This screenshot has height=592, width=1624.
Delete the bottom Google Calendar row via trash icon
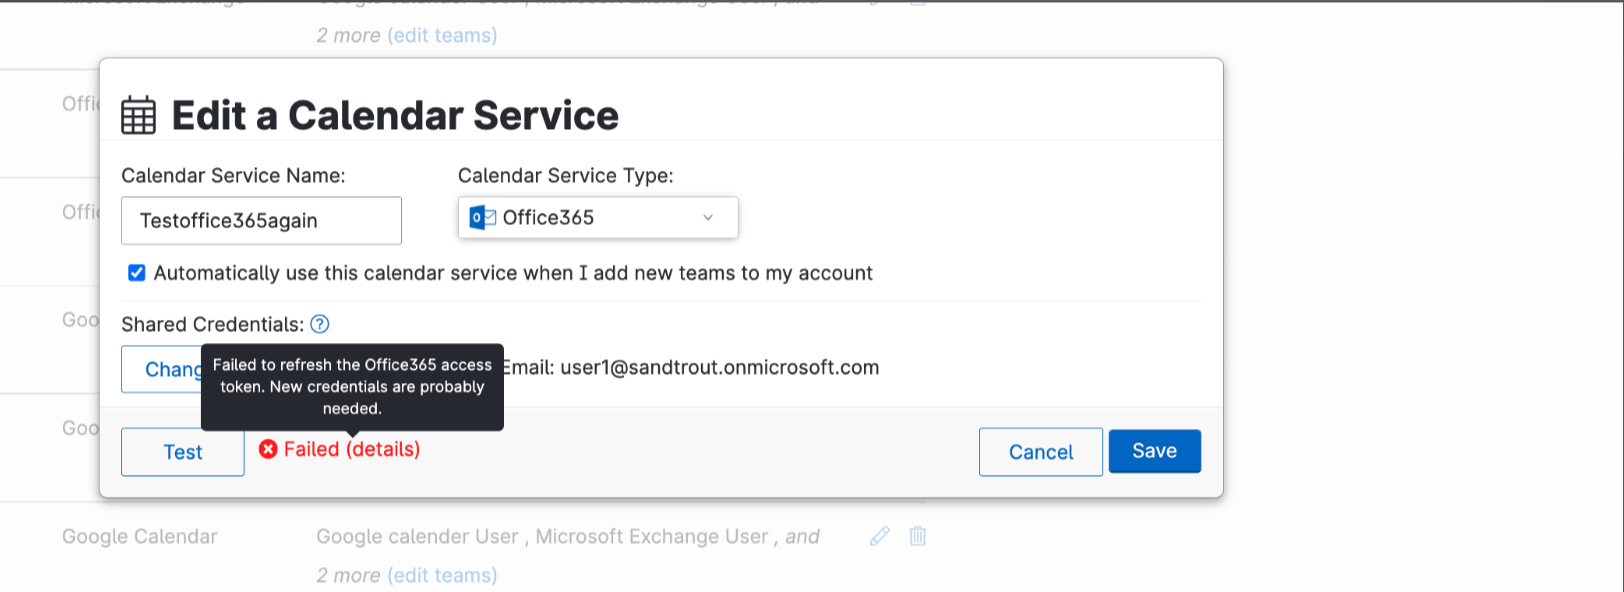click(x=917, y=536)
